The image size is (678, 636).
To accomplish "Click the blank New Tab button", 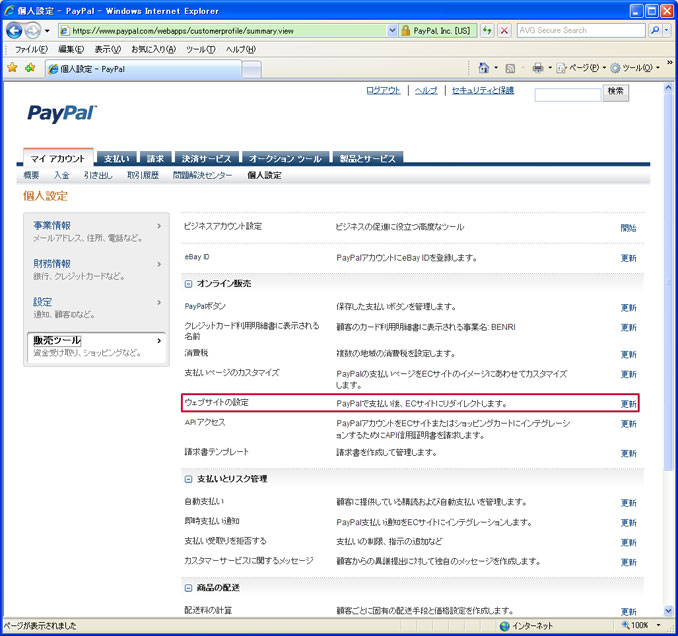I will tap(251, 70).
